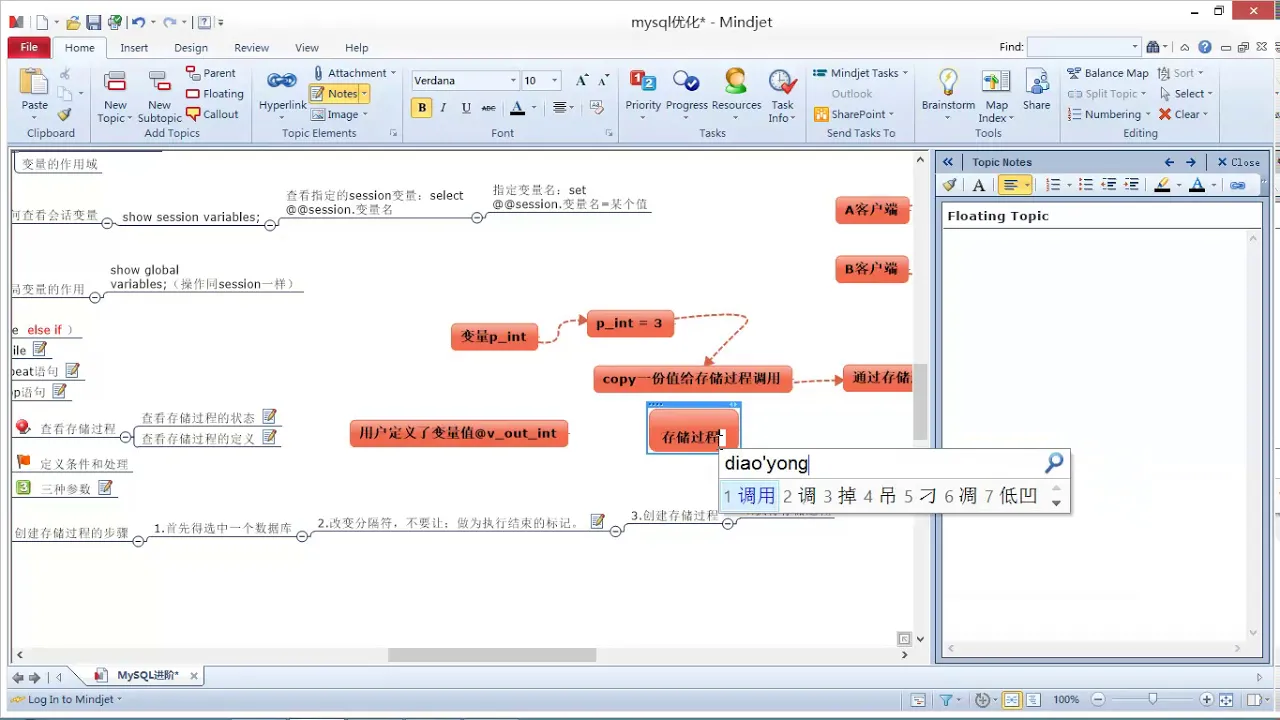This screenshot has height=720, width=1280.
Task: Click the New Topic icon
Action: point(115,83)
